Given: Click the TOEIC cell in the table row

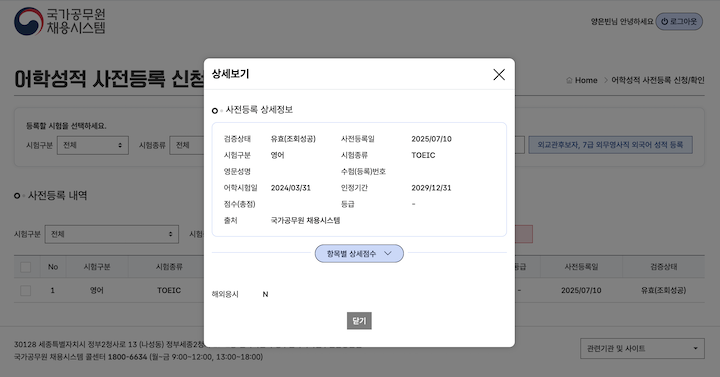Looking at the screenshot, I should [169, 290].
